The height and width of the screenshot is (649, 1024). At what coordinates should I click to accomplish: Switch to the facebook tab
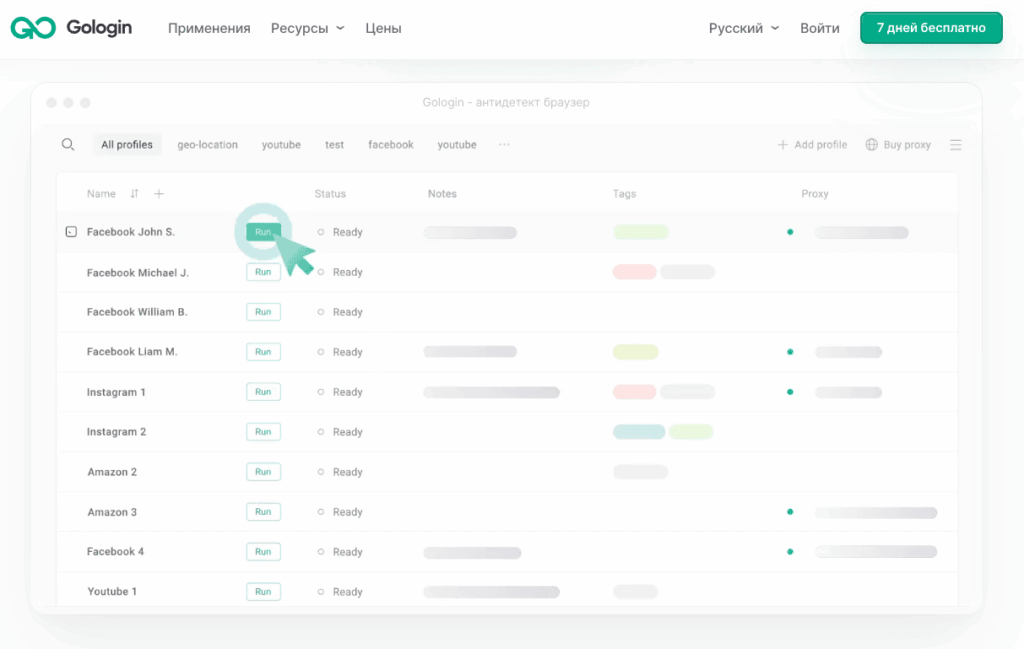pyautogui.click(x=391, y=144)
